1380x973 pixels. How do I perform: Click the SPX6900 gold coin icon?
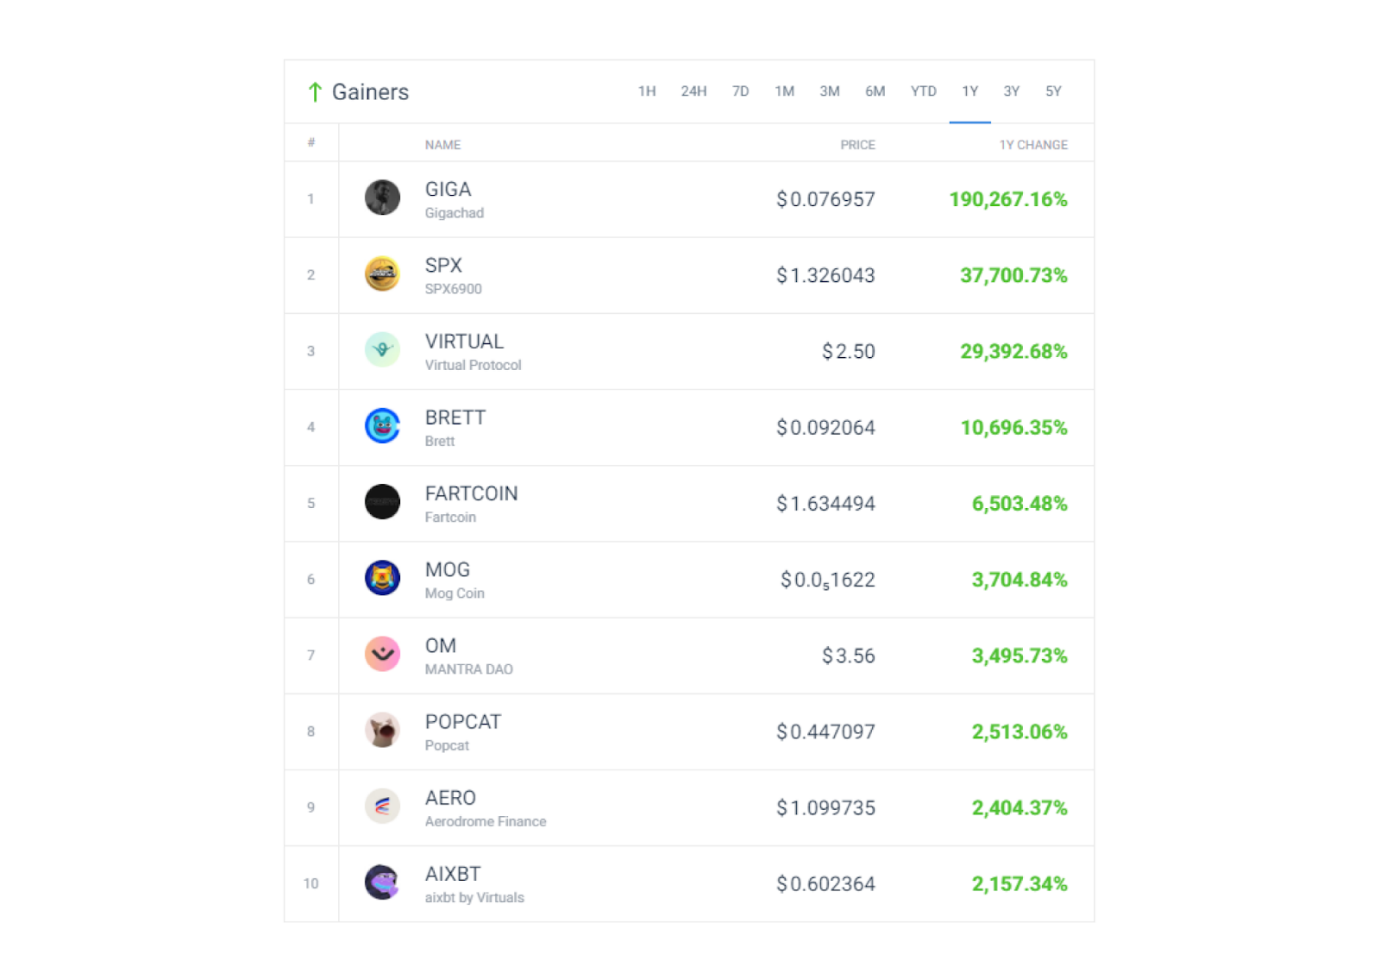(x=382, y=274)
